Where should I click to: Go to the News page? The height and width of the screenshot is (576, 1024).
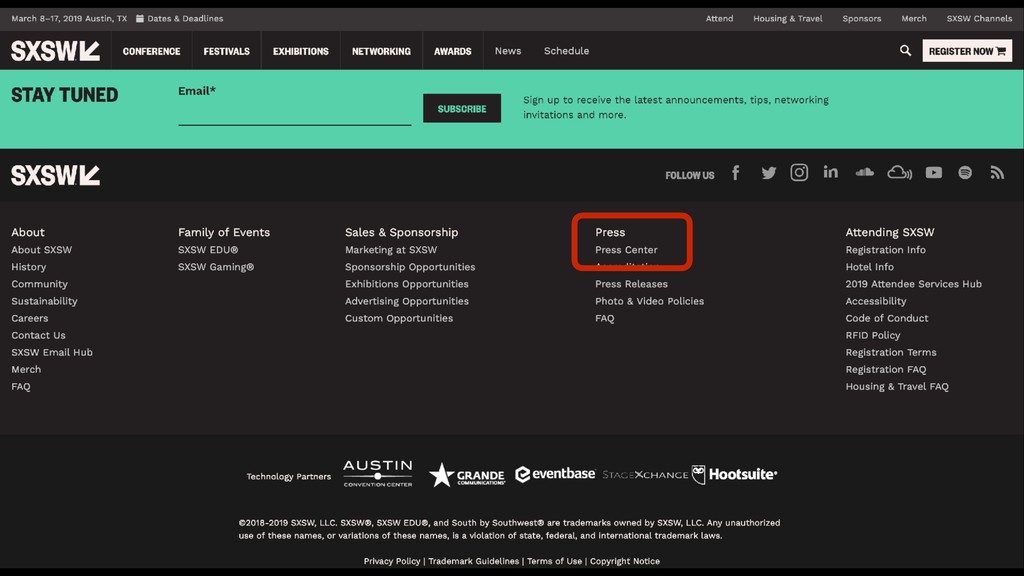pos(508,51)
